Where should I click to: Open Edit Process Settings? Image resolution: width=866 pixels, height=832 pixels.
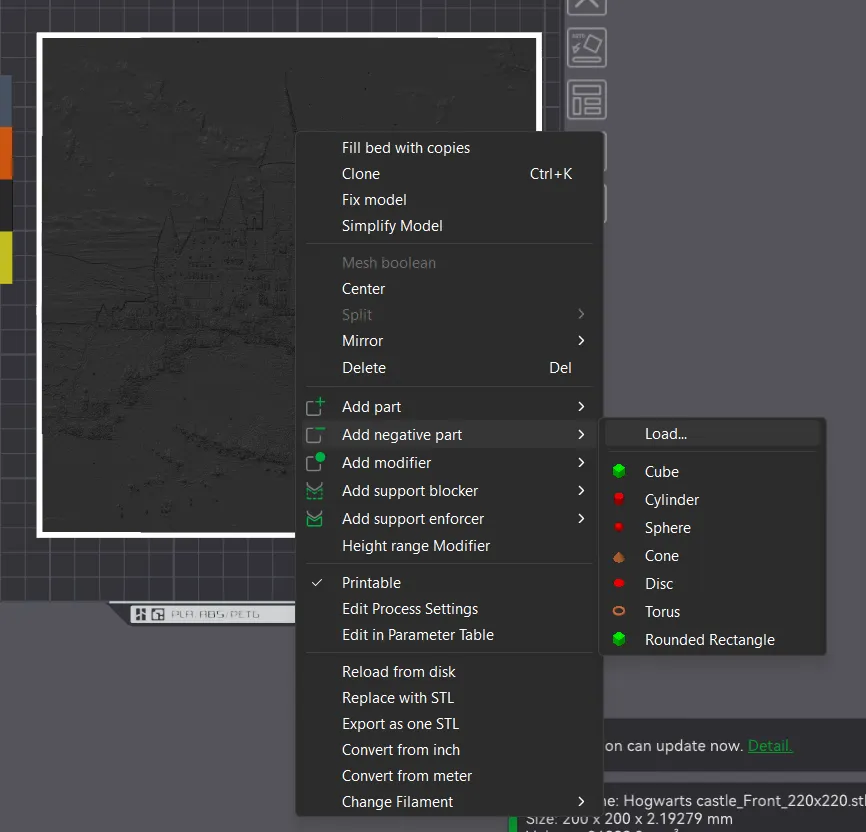pyautogui.click(x=449, y=609)
